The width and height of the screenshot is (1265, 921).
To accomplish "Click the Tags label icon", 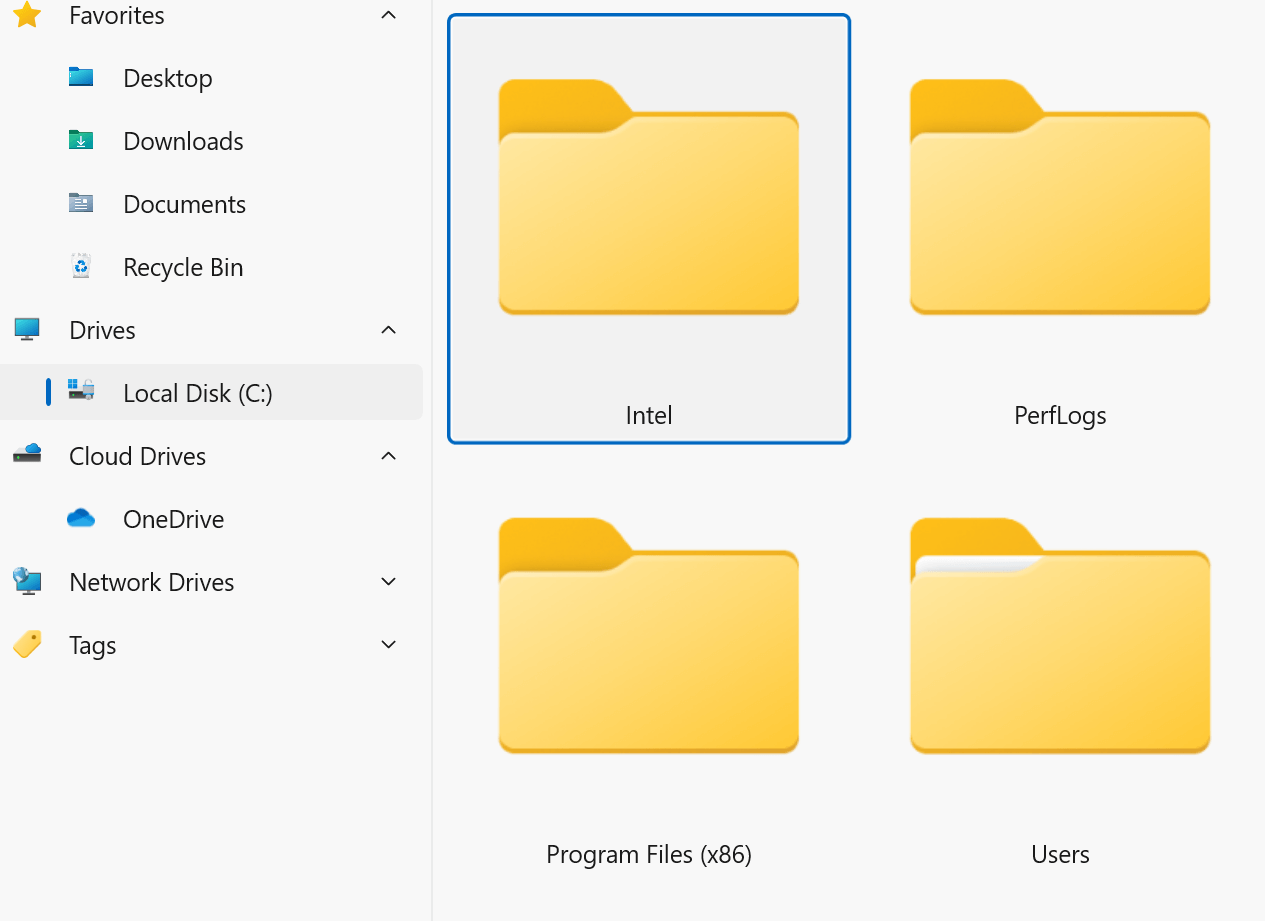I will (26, 644).
